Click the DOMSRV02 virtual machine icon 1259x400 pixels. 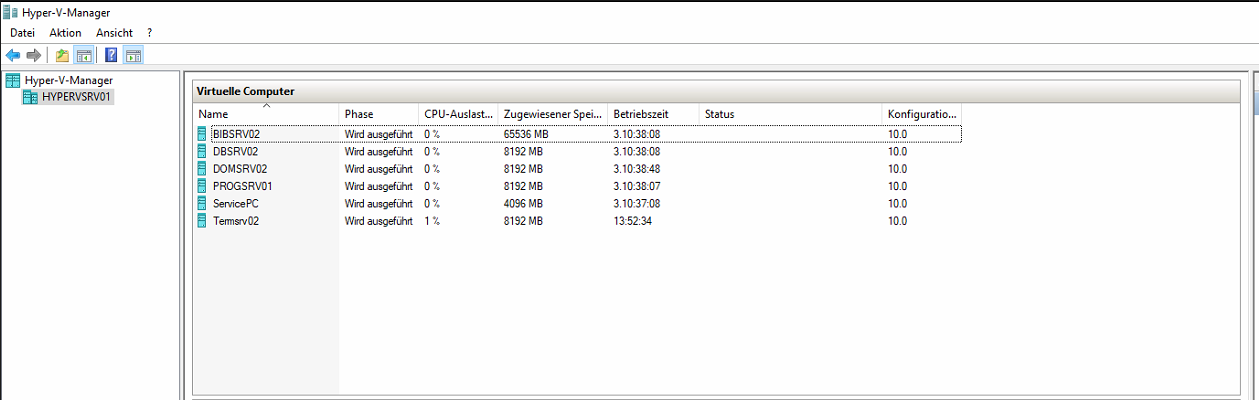pos(203,168)
